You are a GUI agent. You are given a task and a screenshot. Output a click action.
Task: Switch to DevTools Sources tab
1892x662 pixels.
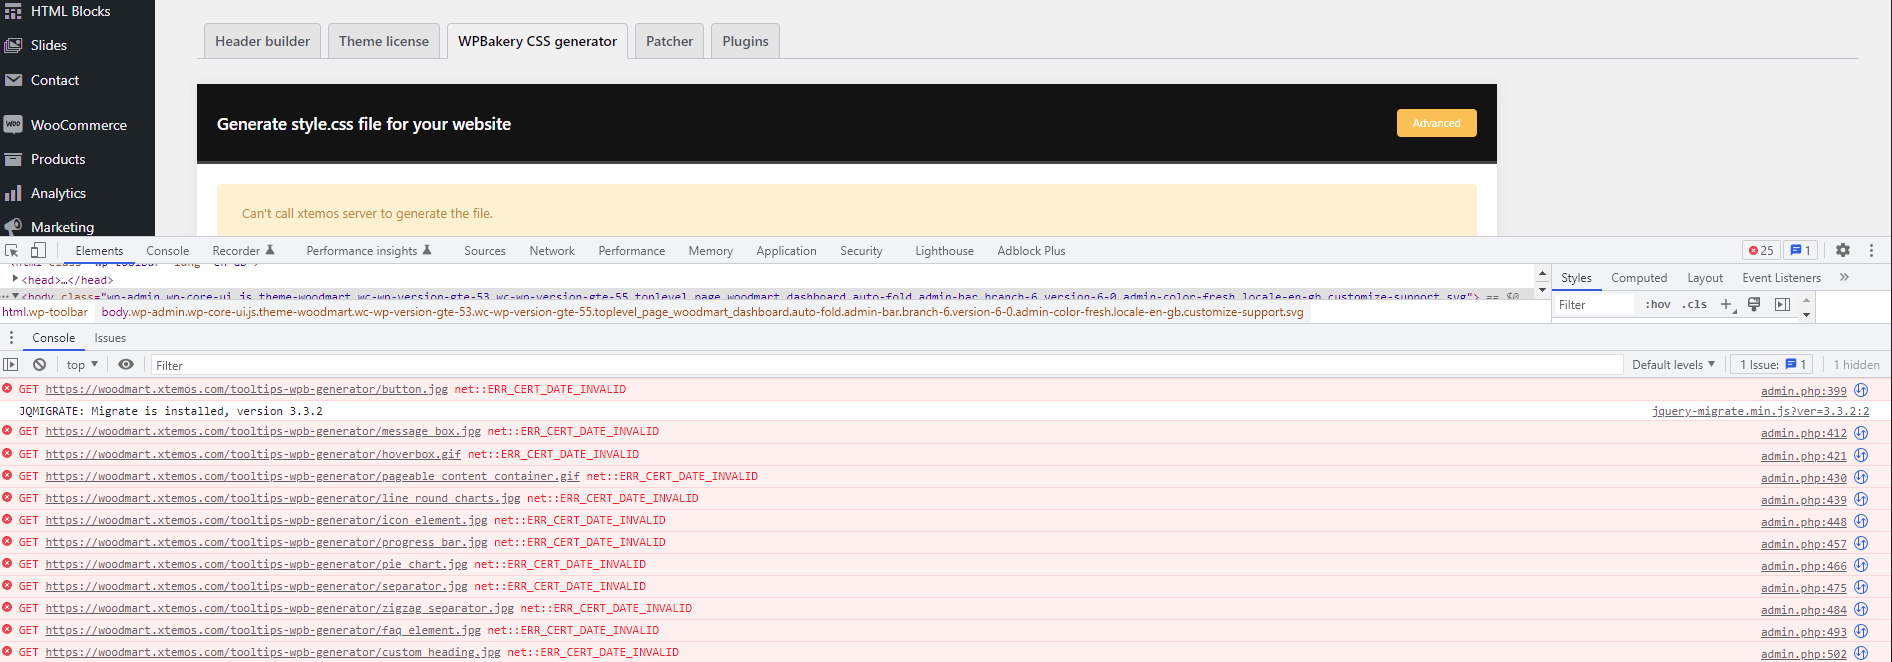485,250
